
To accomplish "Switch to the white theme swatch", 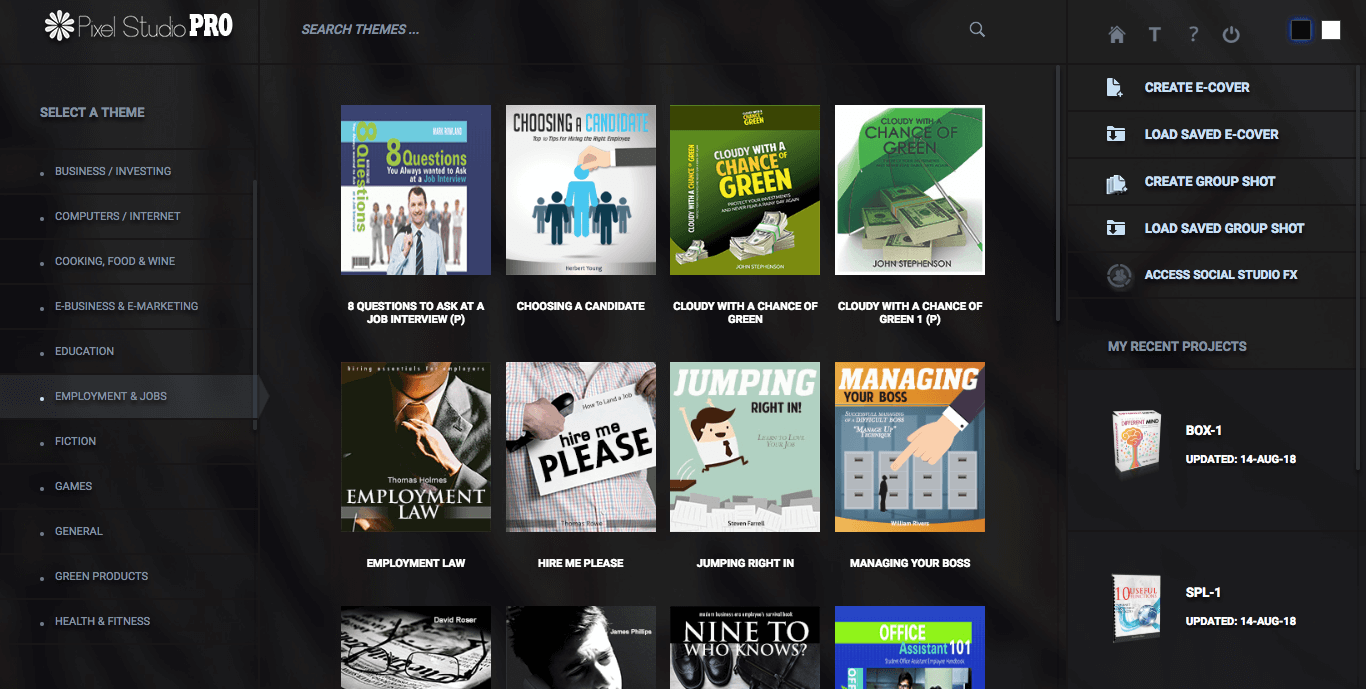I will pyautogui.click(x=1331, y=30).
